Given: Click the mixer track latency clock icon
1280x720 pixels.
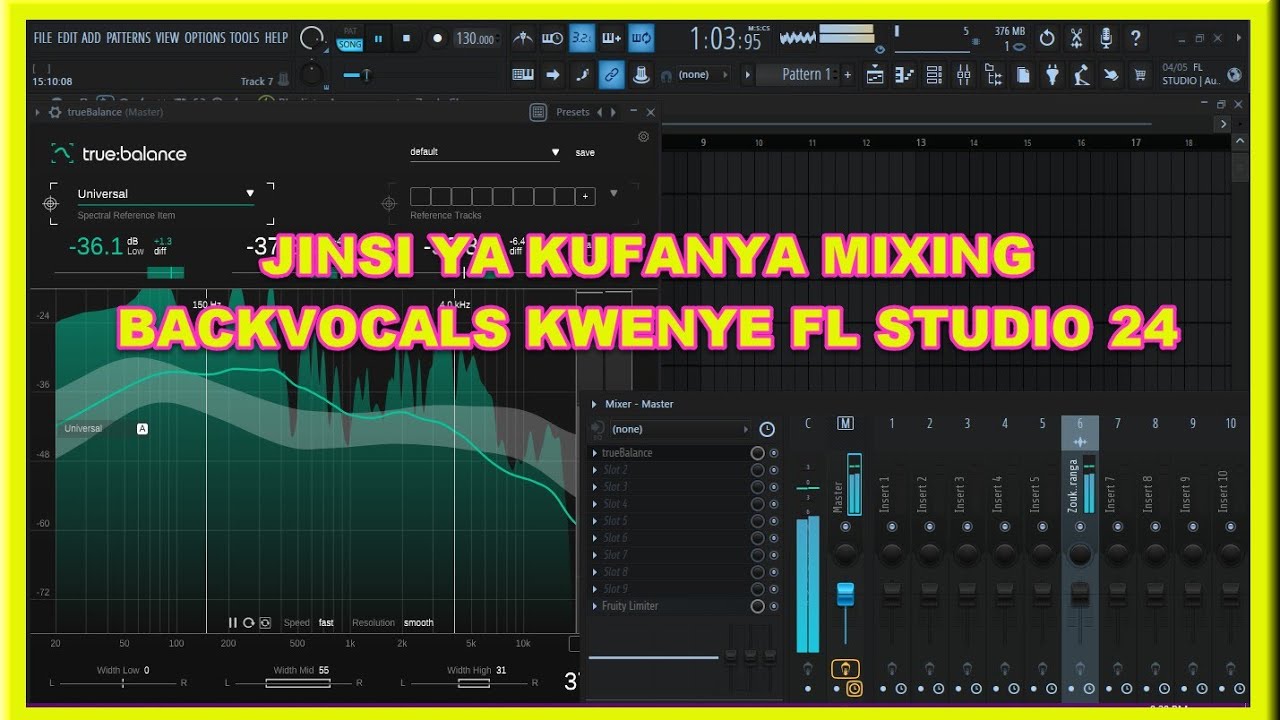Looking at the screenshot, I should [767, 429].
